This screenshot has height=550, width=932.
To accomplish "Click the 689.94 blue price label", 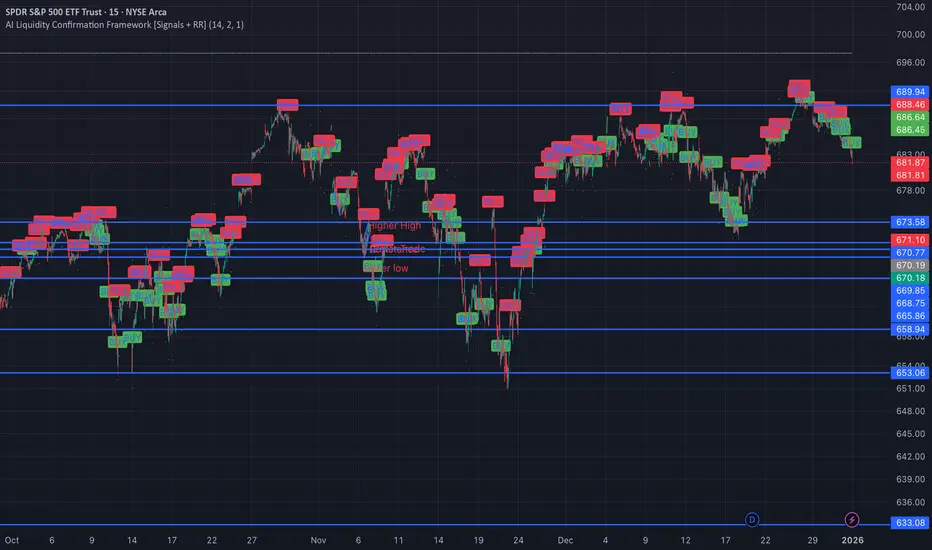I will pyautogui.click(x=910, y=92).
